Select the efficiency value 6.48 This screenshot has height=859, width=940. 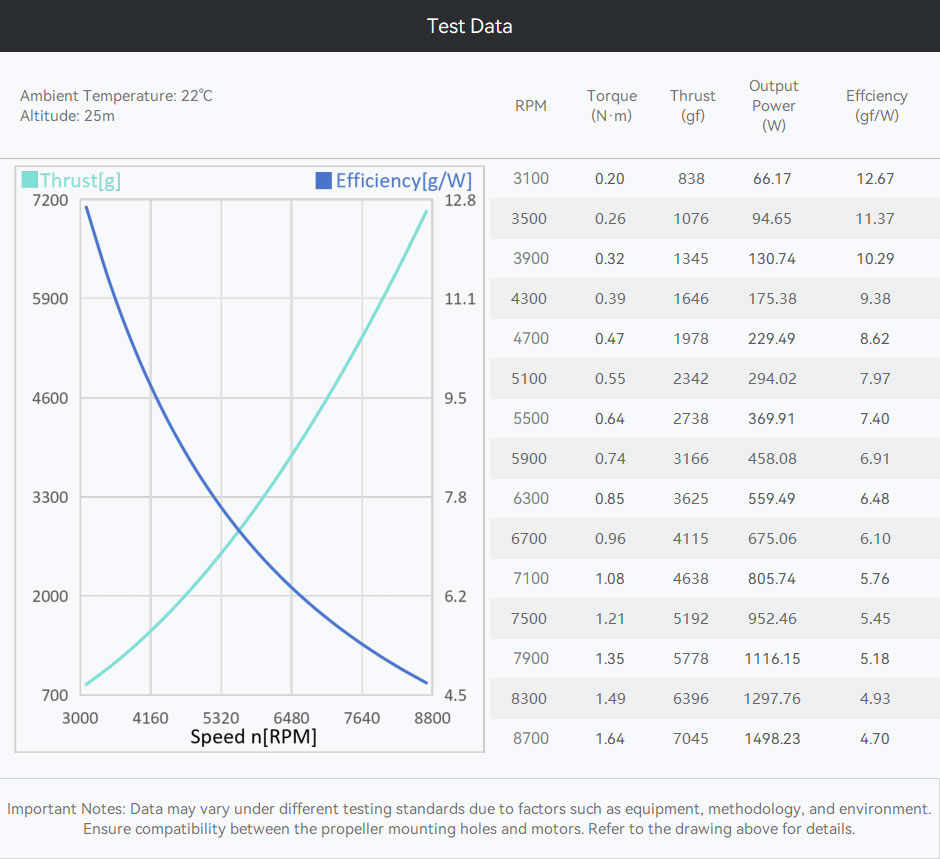click(875, 499)
